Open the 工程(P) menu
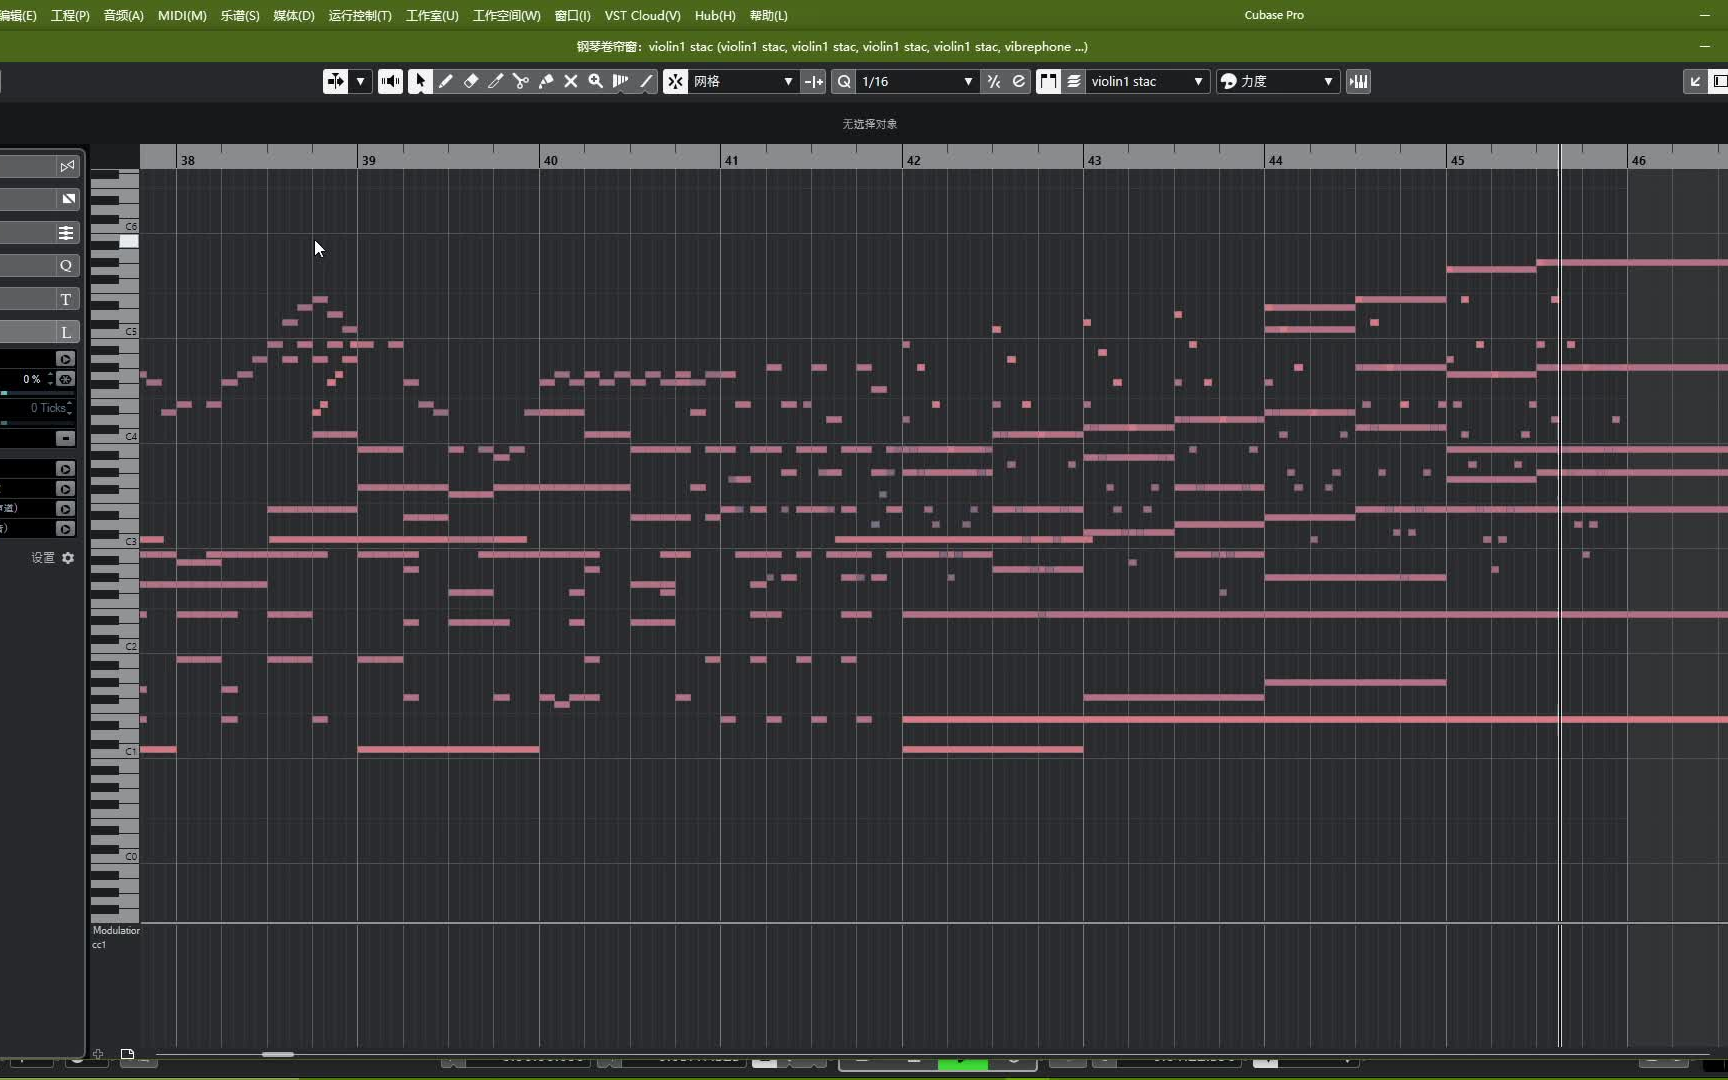 [x=70, y=15]
